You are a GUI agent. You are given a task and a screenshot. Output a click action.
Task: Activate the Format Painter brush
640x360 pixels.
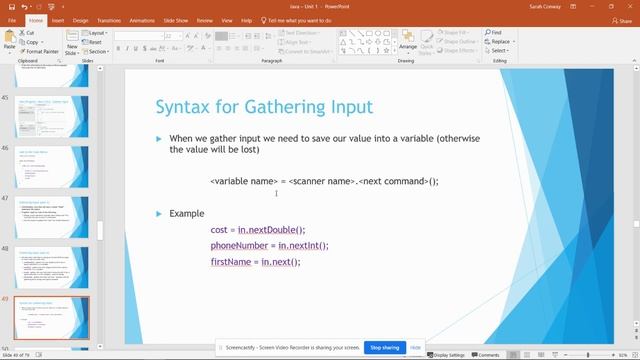click(39, 51)
